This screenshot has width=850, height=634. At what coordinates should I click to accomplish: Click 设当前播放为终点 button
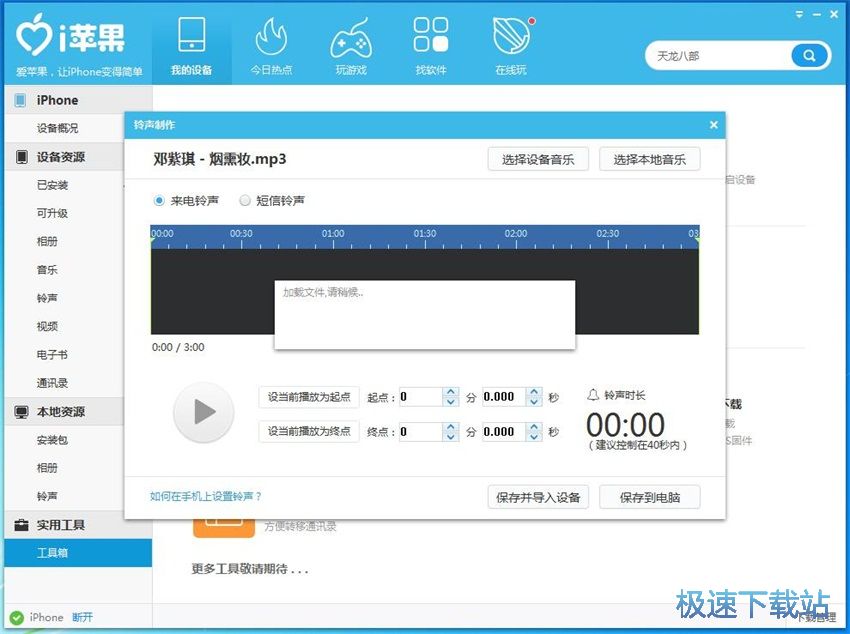(x=309, y=431)
